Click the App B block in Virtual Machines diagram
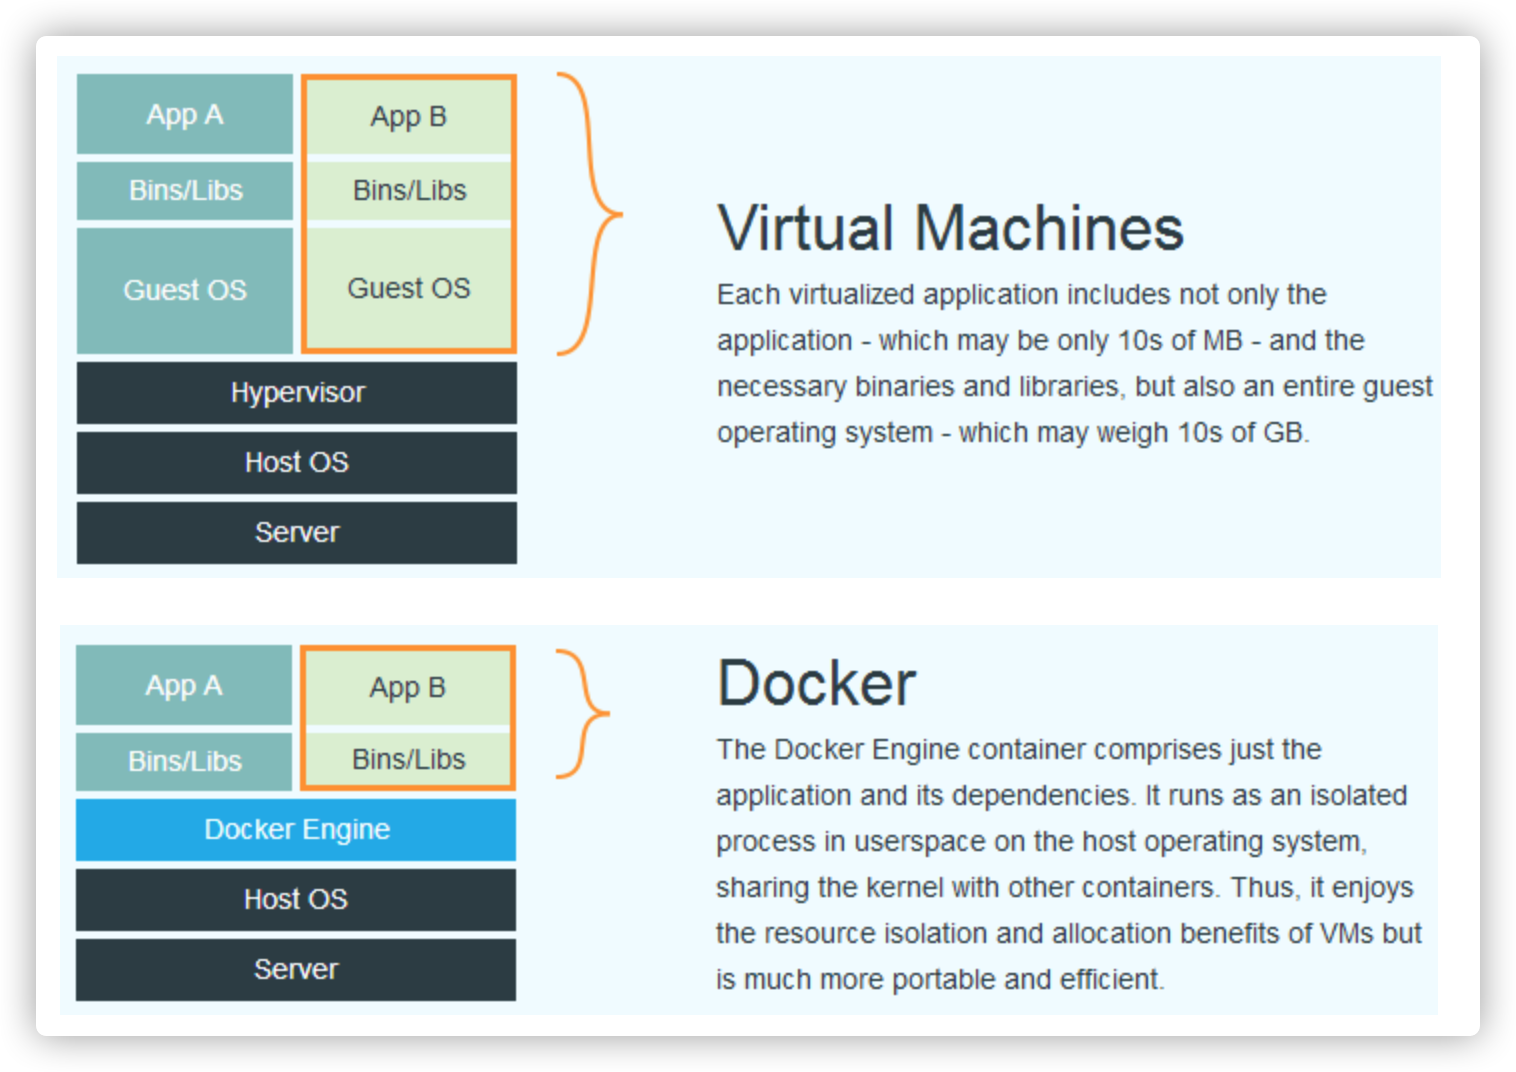 click(x=409, y=116)
